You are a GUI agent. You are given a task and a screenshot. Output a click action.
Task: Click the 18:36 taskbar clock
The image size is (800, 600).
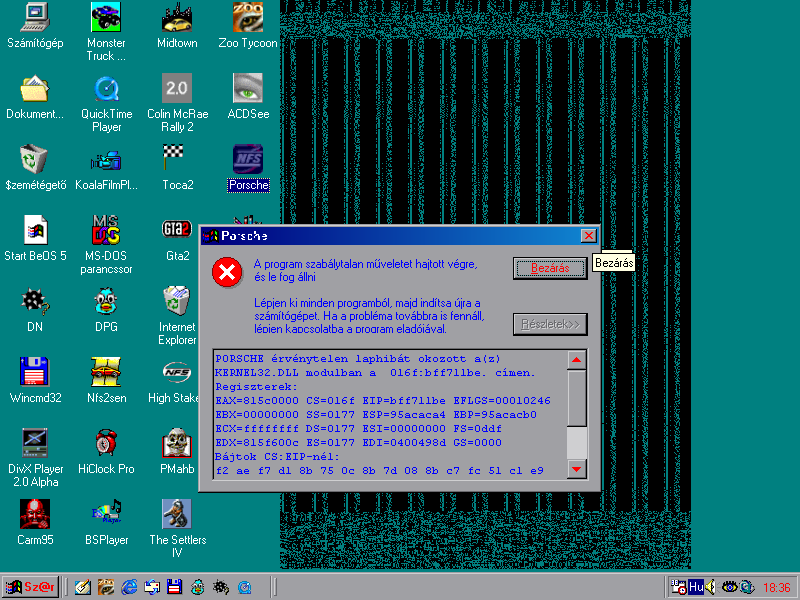point(777,588)
